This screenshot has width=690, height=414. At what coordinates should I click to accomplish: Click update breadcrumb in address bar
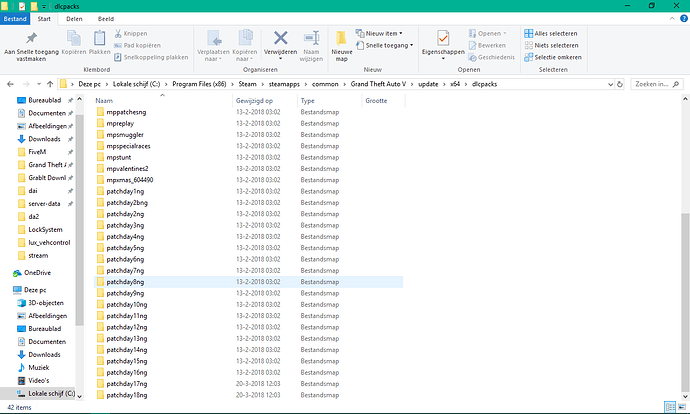click(428, 84)
